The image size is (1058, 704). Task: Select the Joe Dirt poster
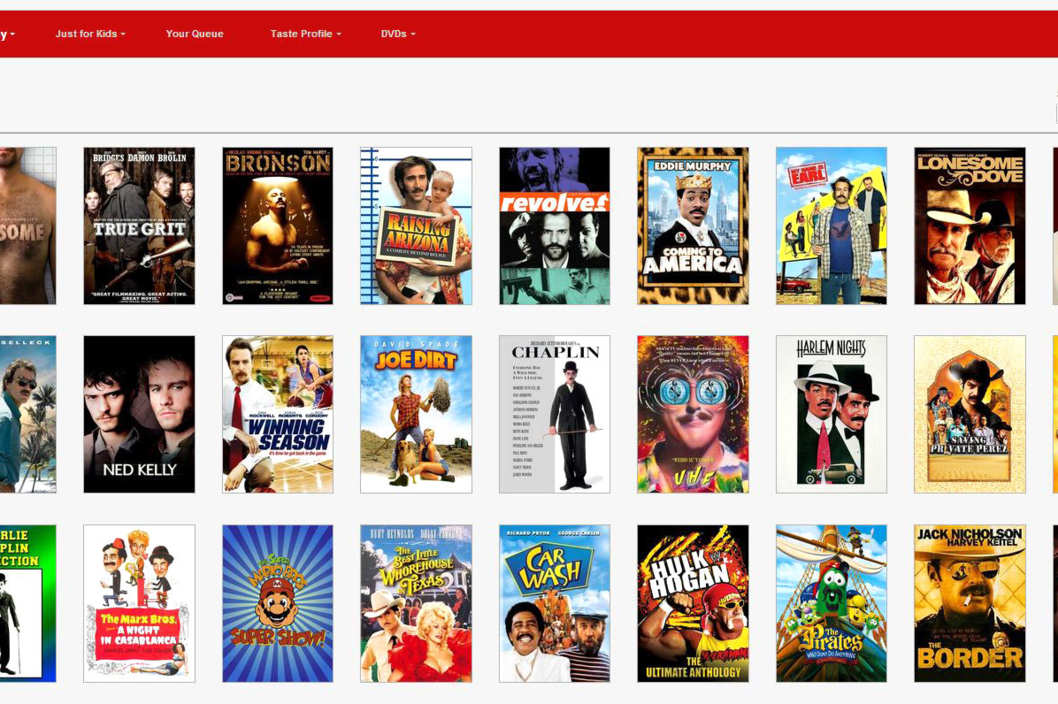[x=416, y=414]
